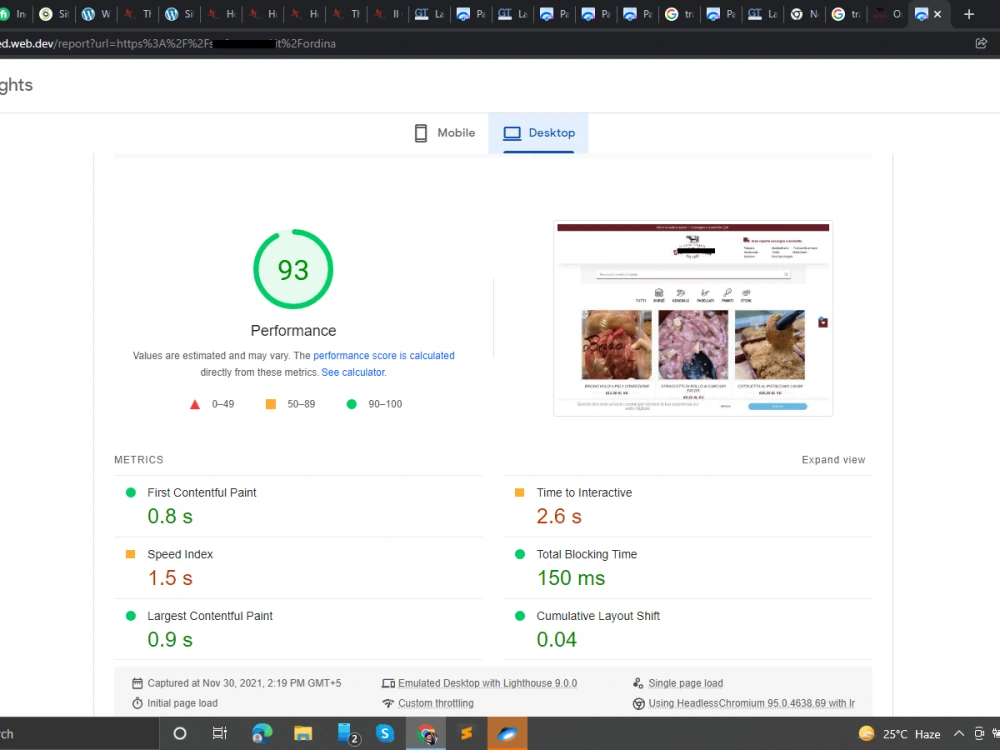
Task: Click green dot beside Total Blocking Time
Action: coord(520,554)
